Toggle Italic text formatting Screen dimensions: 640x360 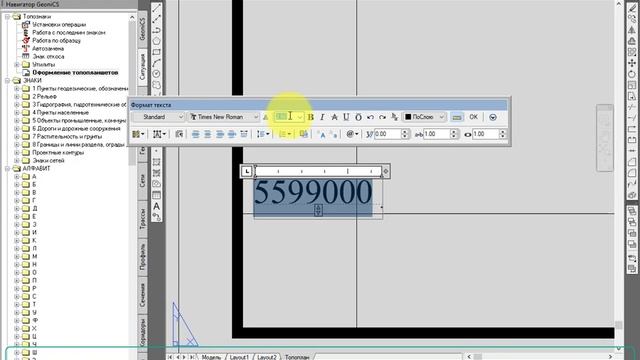coord(322,117)
